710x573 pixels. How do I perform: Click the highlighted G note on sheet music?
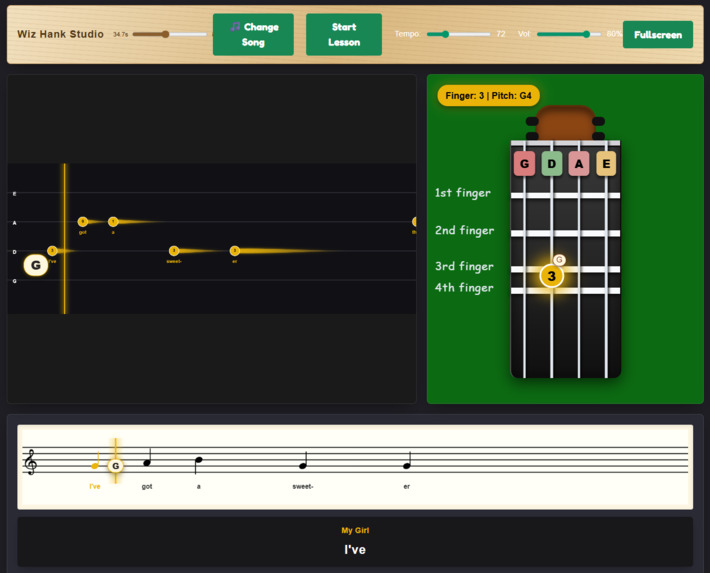click(115, 466)
